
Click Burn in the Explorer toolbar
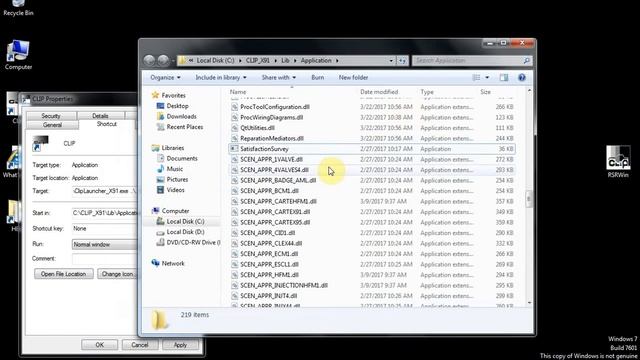(x=318, y=78)
